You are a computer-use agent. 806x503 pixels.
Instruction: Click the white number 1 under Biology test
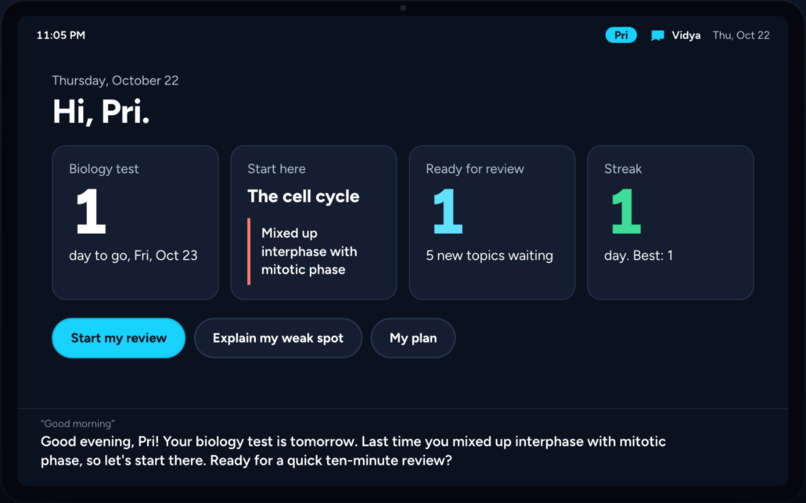click(x=91, y=211)
